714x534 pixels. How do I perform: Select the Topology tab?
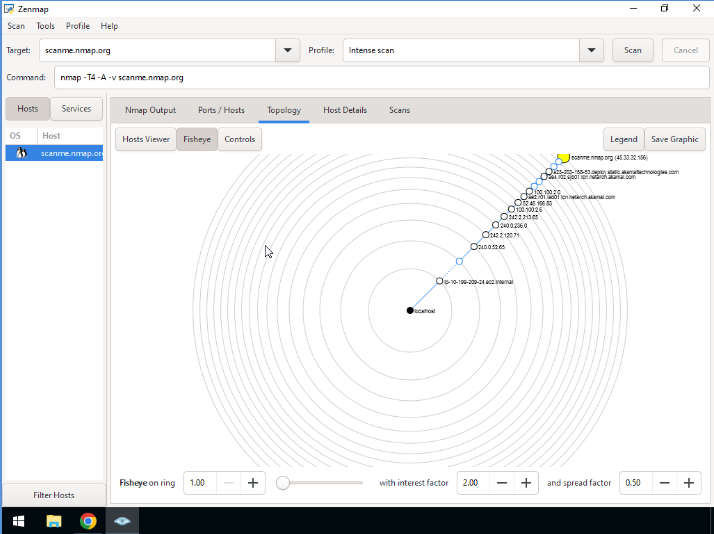click(x=284, y=110)
